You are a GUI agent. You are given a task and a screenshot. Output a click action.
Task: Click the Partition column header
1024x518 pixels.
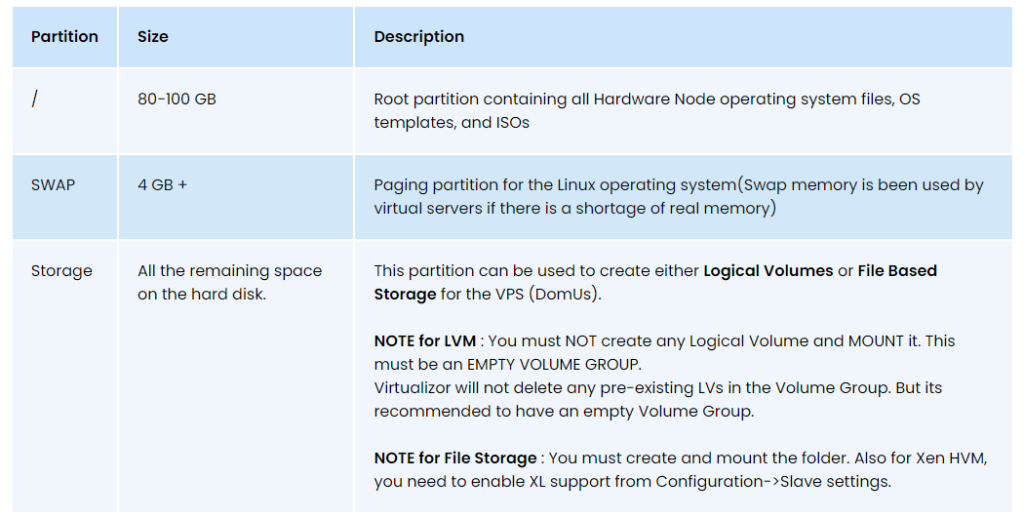click(65, 37)
